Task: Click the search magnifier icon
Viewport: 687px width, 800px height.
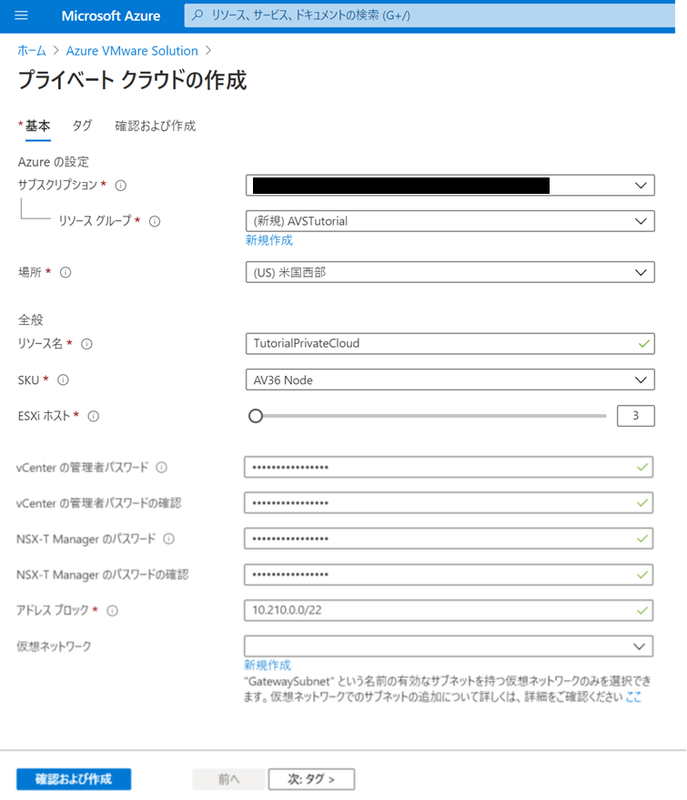Action: [197, 15]
